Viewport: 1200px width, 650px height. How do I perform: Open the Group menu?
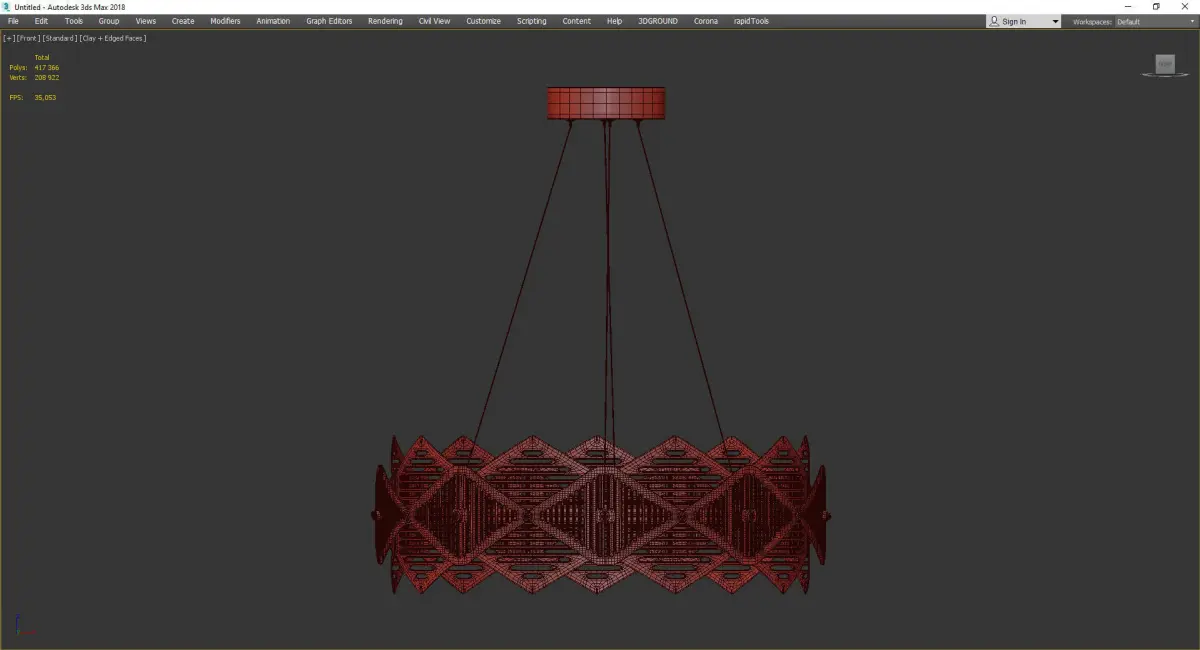point(109,21)
